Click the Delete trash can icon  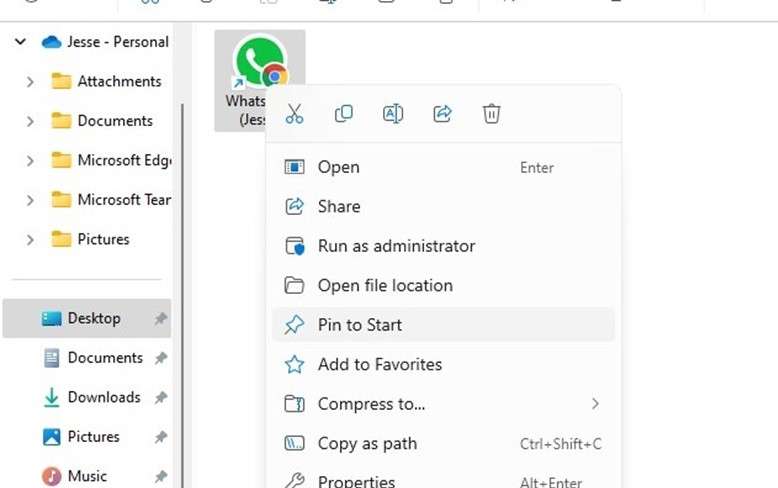click(491, 114)
